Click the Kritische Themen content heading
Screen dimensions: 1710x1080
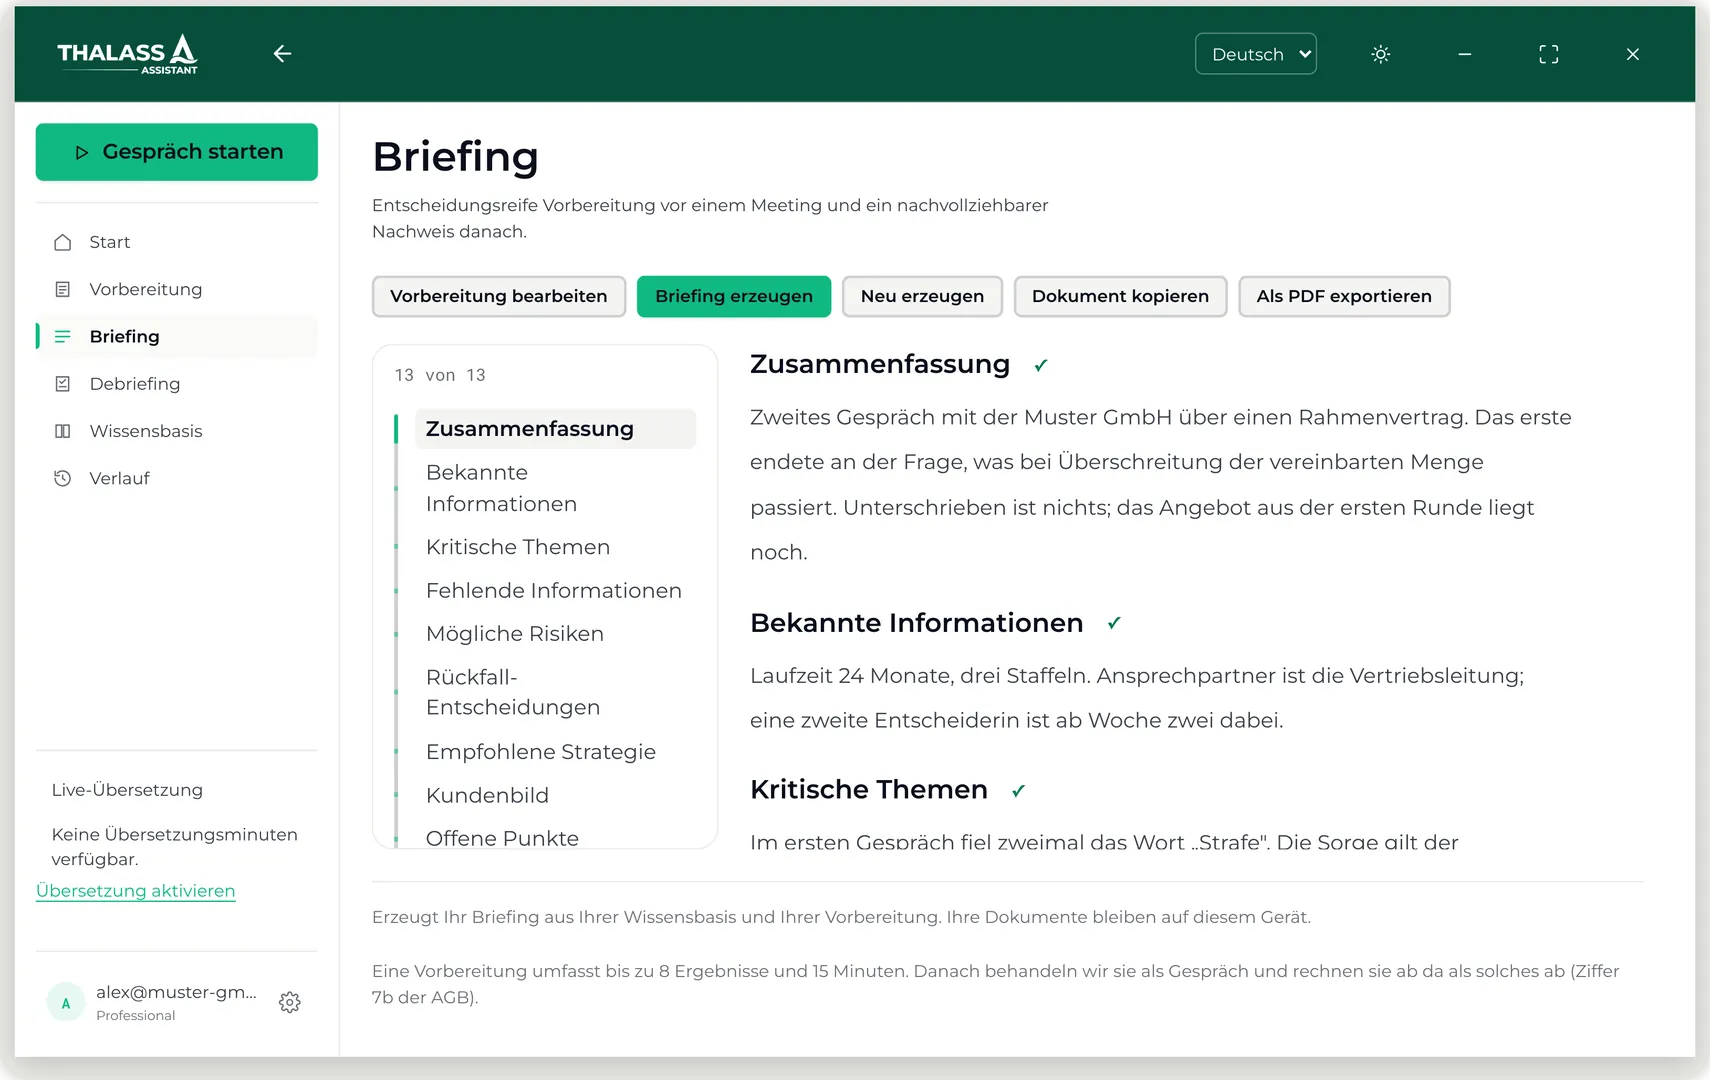click(x=868, y=790)
